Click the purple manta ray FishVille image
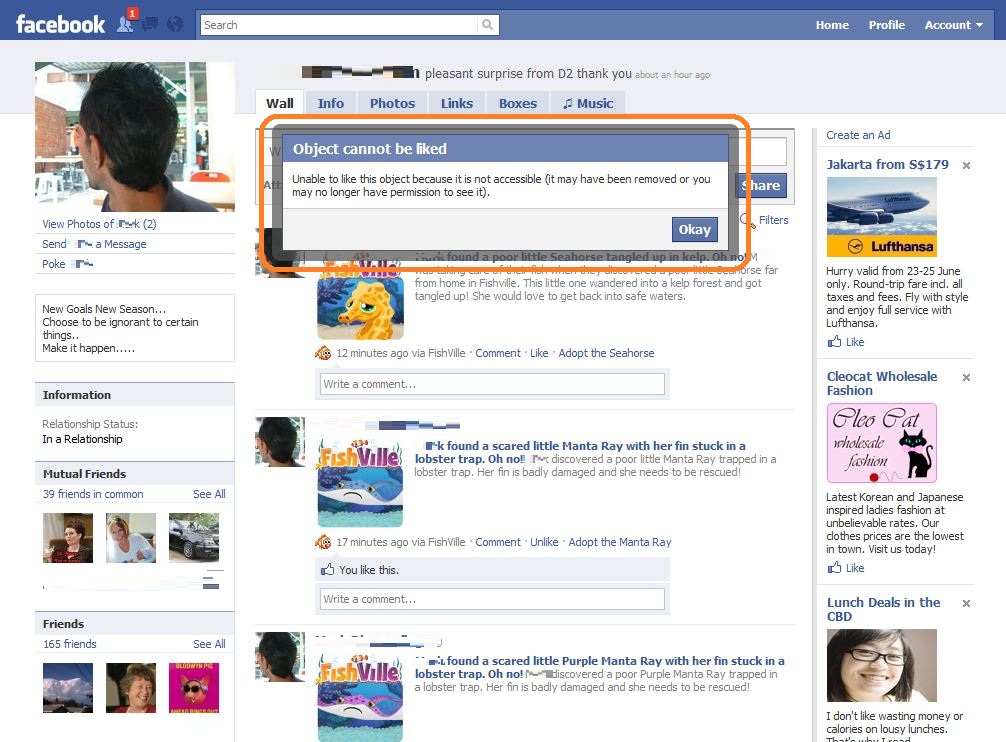1006x742 pixels. point(361,698)
